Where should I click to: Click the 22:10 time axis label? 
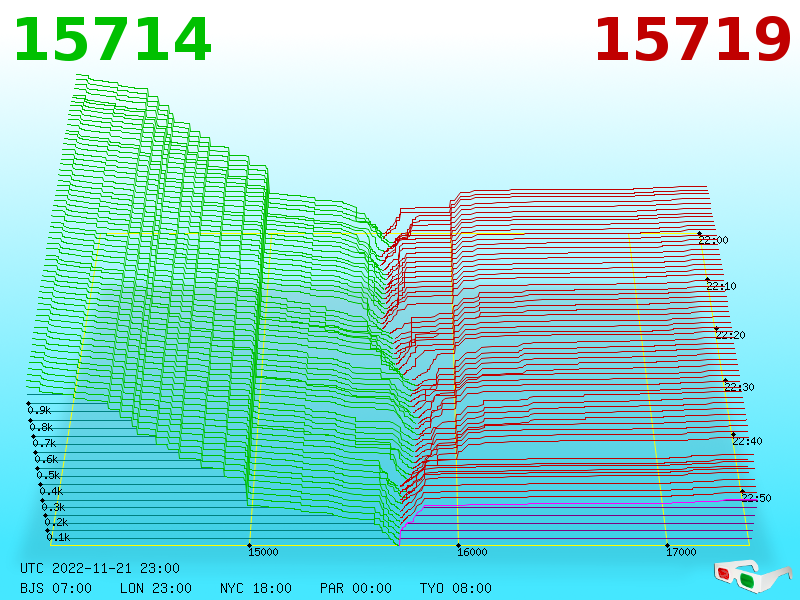[721, 286]
